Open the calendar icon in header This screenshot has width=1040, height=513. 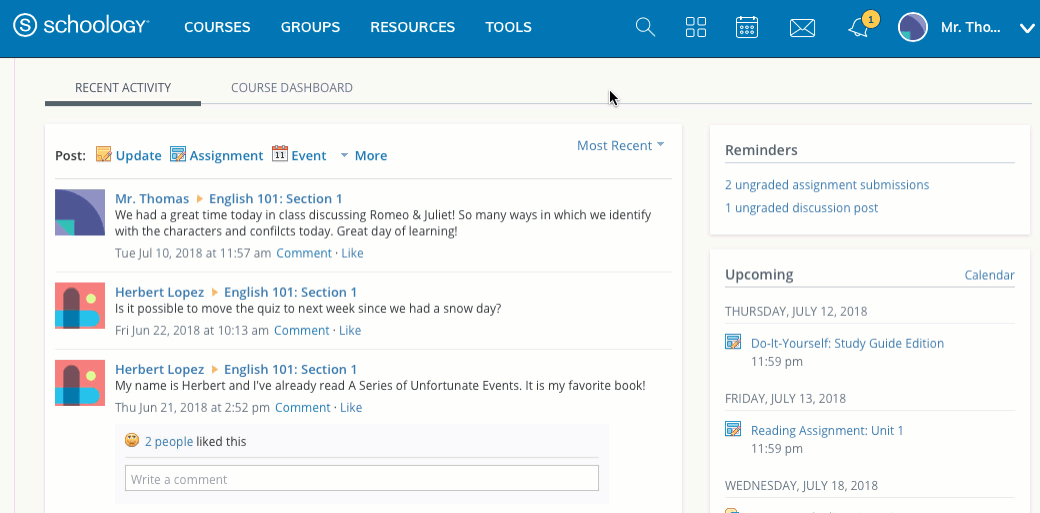coord(747,28)
